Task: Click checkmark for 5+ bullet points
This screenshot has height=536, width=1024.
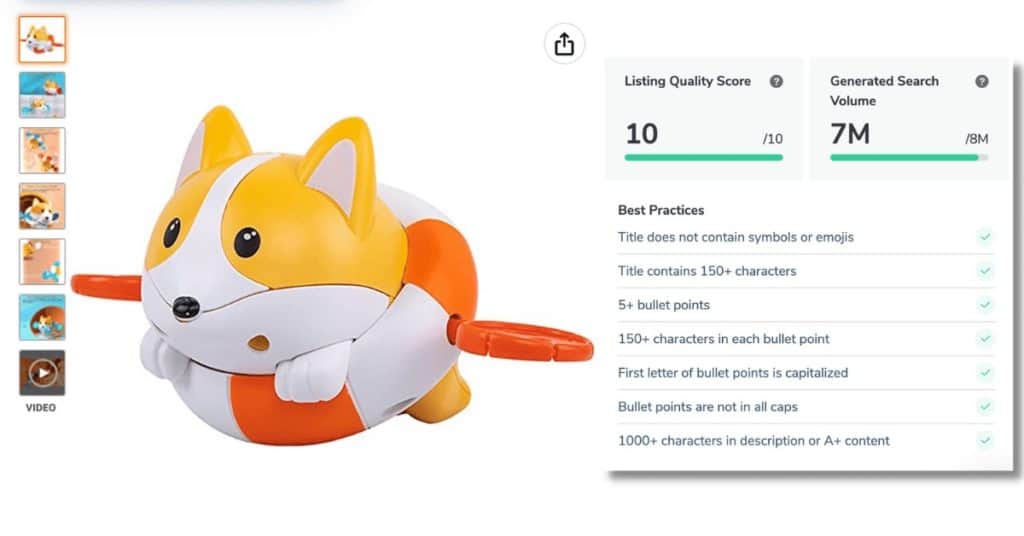Action: (x=985, y=305)
